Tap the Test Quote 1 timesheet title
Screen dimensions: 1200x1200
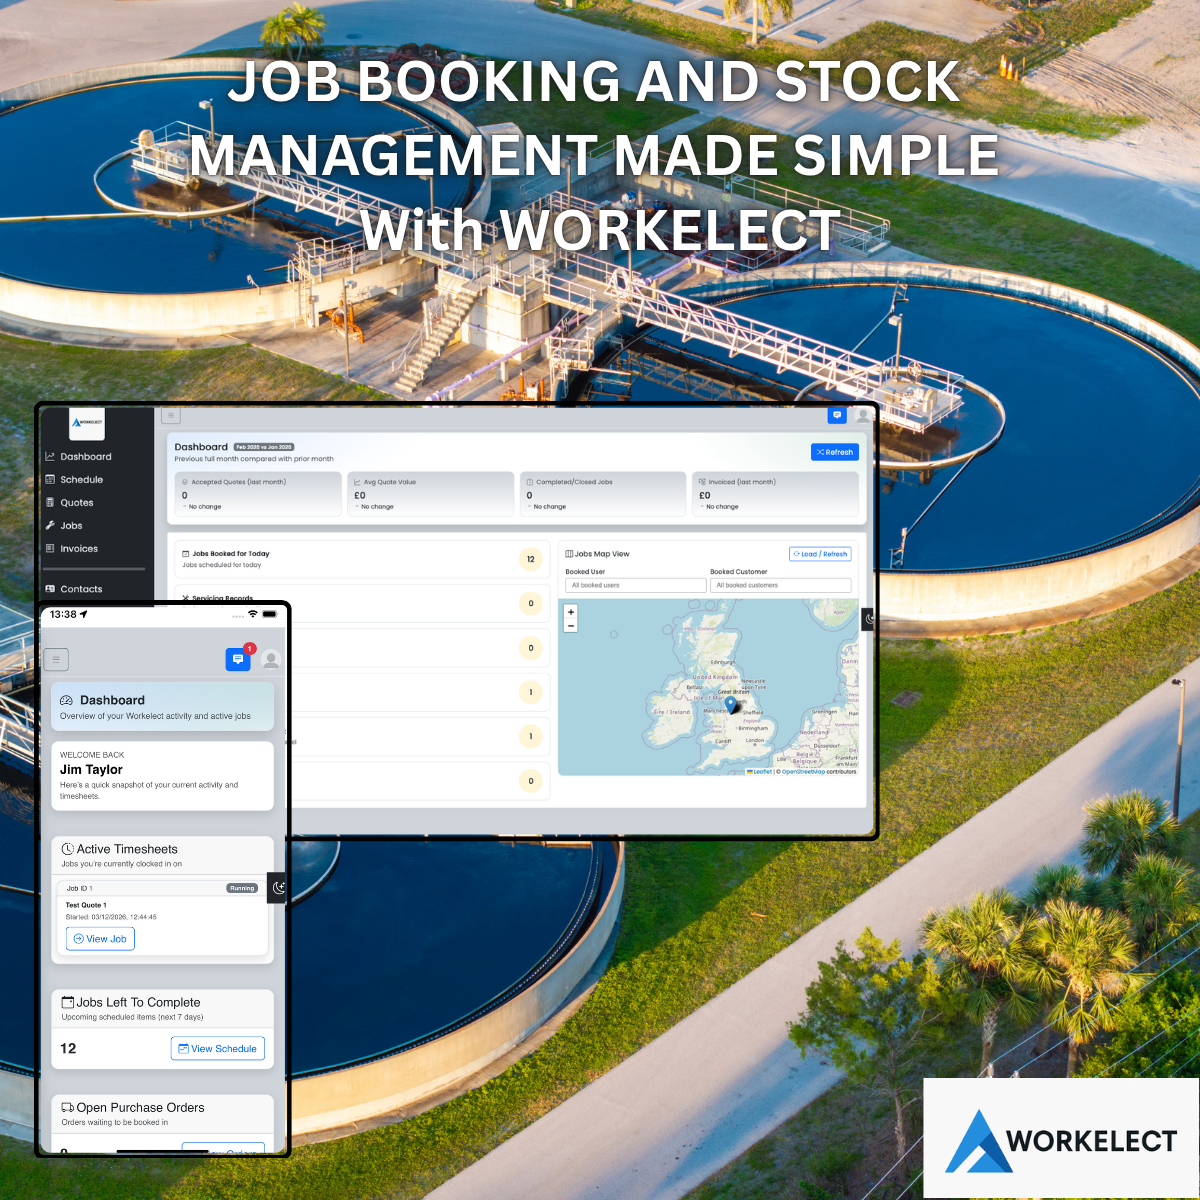click(x=86, y=905)
